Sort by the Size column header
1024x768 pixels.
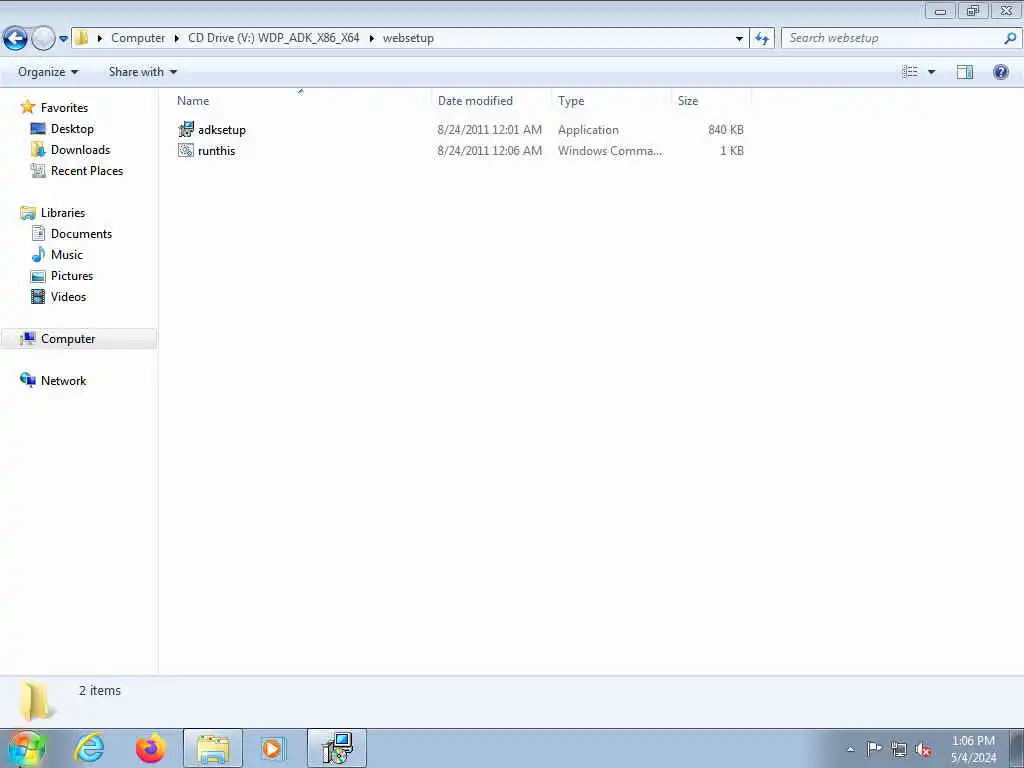[x=711, y=101]
